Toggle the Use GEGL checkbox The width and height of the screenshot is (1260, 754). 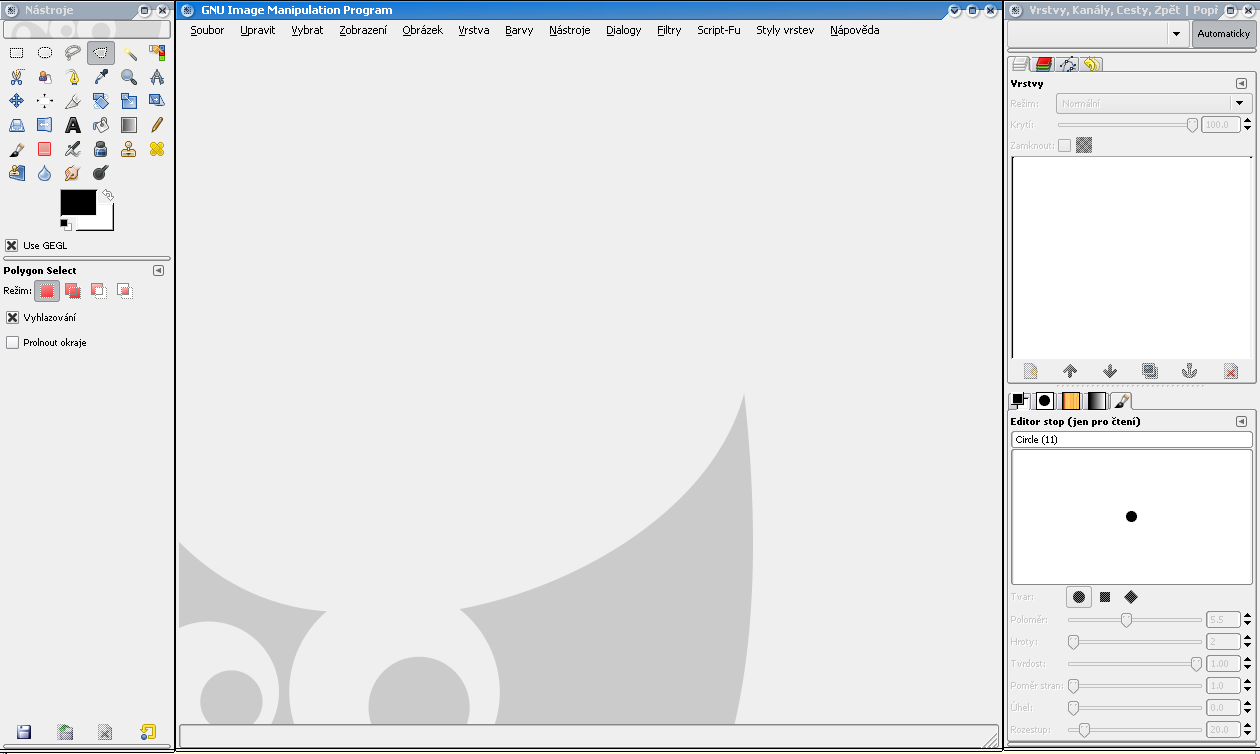coord(12,245)
